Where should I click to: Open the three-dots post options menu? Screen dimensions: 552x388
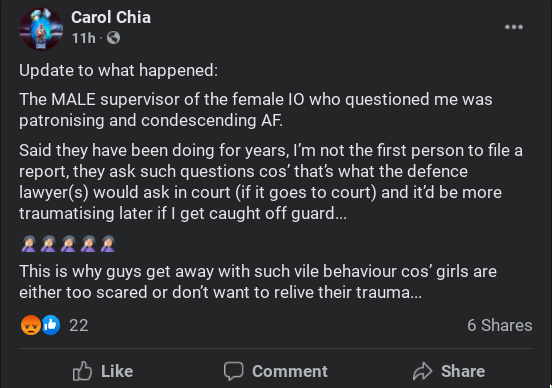(x=514, y=27)
